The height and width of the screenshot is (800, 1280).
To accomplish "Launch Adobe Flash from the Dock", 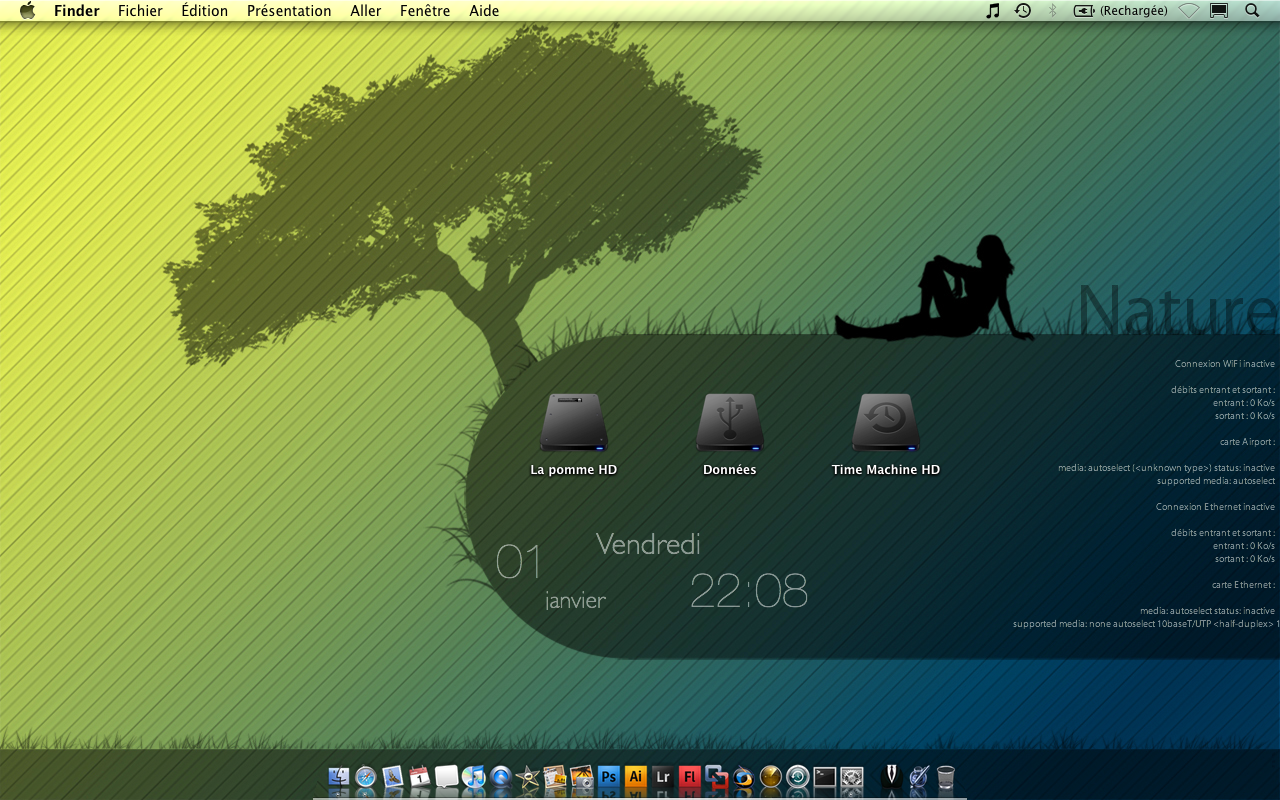I will (689, 777).
